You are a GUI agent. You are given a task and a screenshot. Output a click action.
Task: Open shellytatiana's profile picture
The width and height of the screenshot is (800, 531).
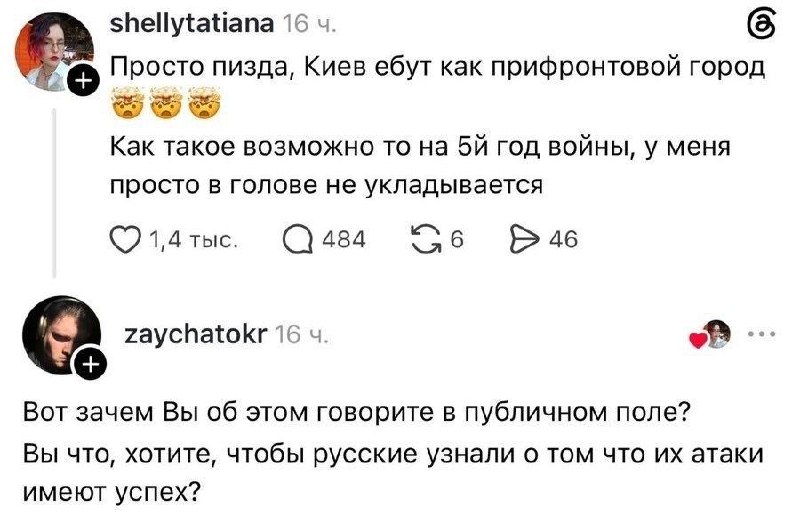tap(54, 51)
